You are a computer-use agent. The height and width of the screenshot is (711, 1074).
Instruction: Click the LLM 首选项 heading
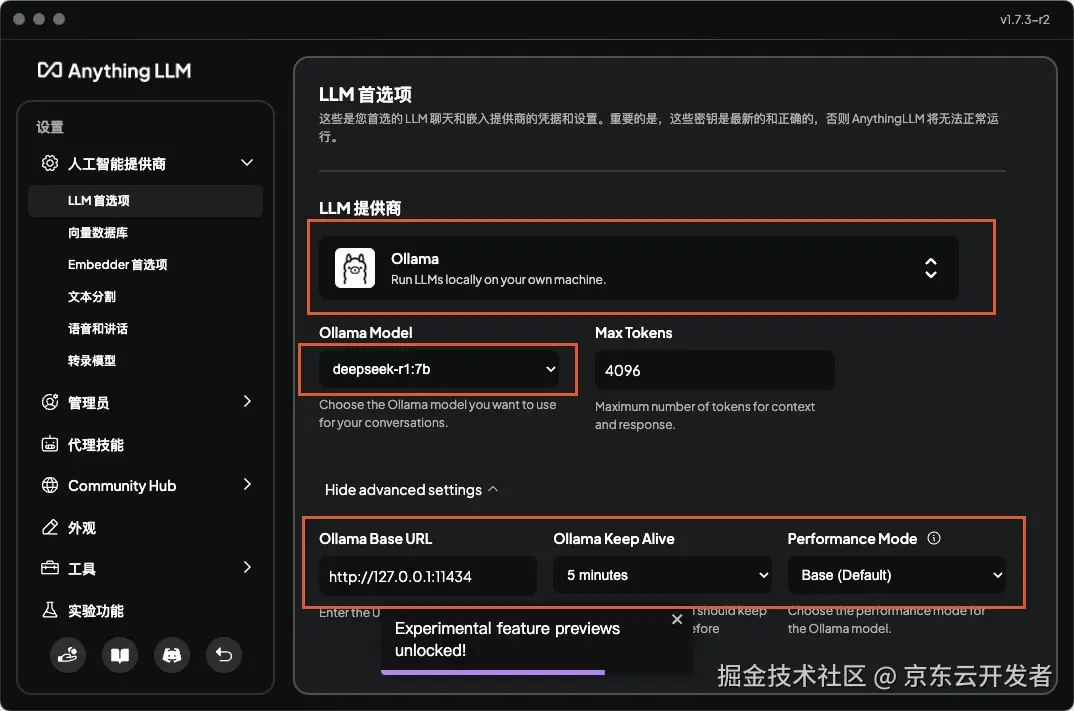365,95
